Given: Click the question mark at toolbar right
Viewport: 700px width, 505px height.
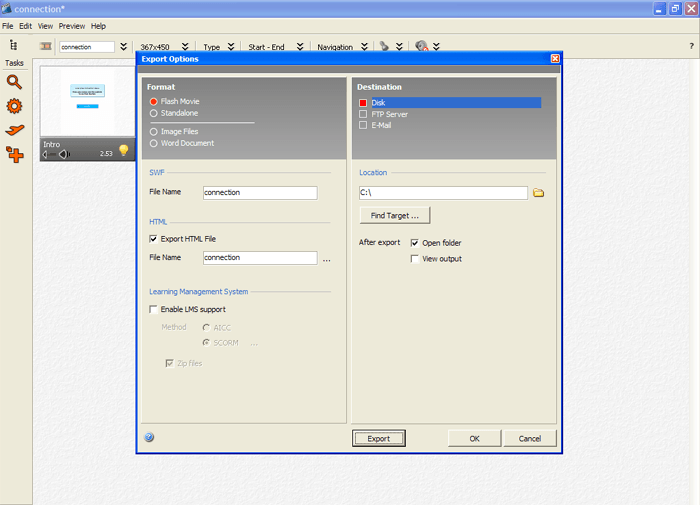Looking at the screenshot, I should pos(691,46).
